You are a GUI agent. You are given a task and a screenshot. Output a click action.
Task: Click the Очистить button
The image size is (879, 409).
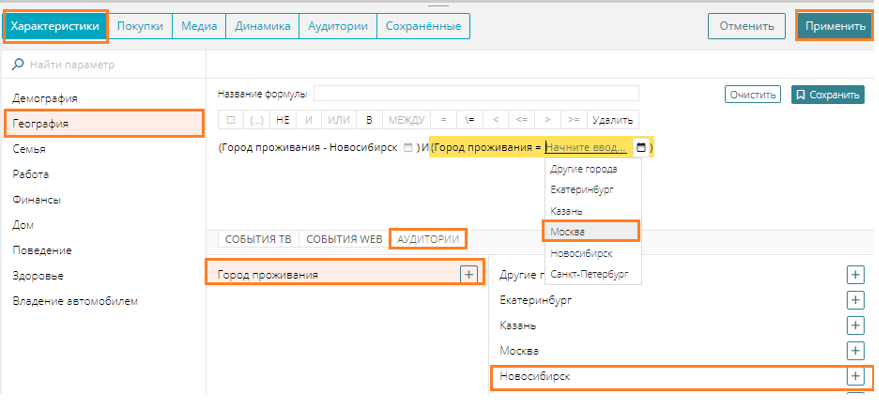752,95
